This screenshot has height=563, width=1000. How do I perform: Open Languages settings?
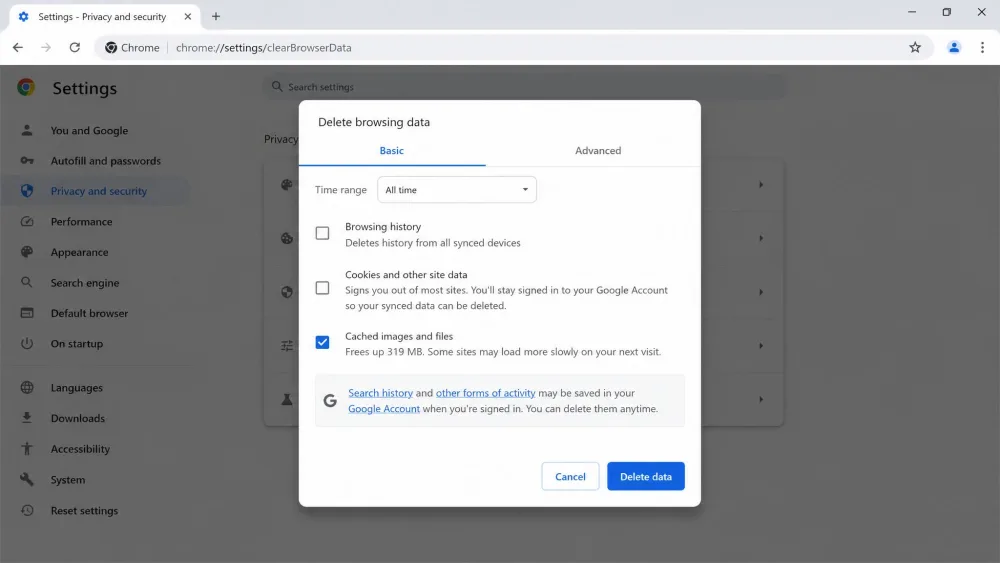77,387
